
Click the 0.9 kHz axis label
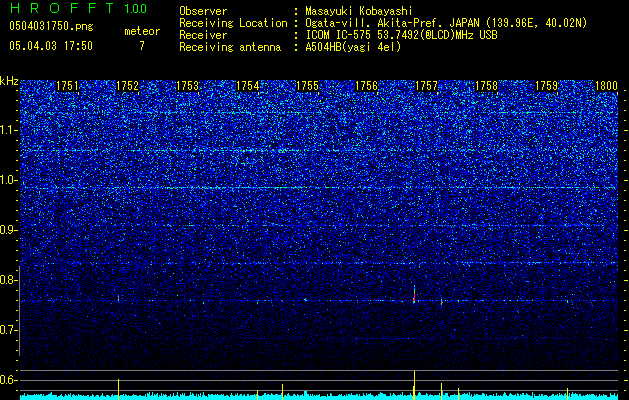[9, 230]
